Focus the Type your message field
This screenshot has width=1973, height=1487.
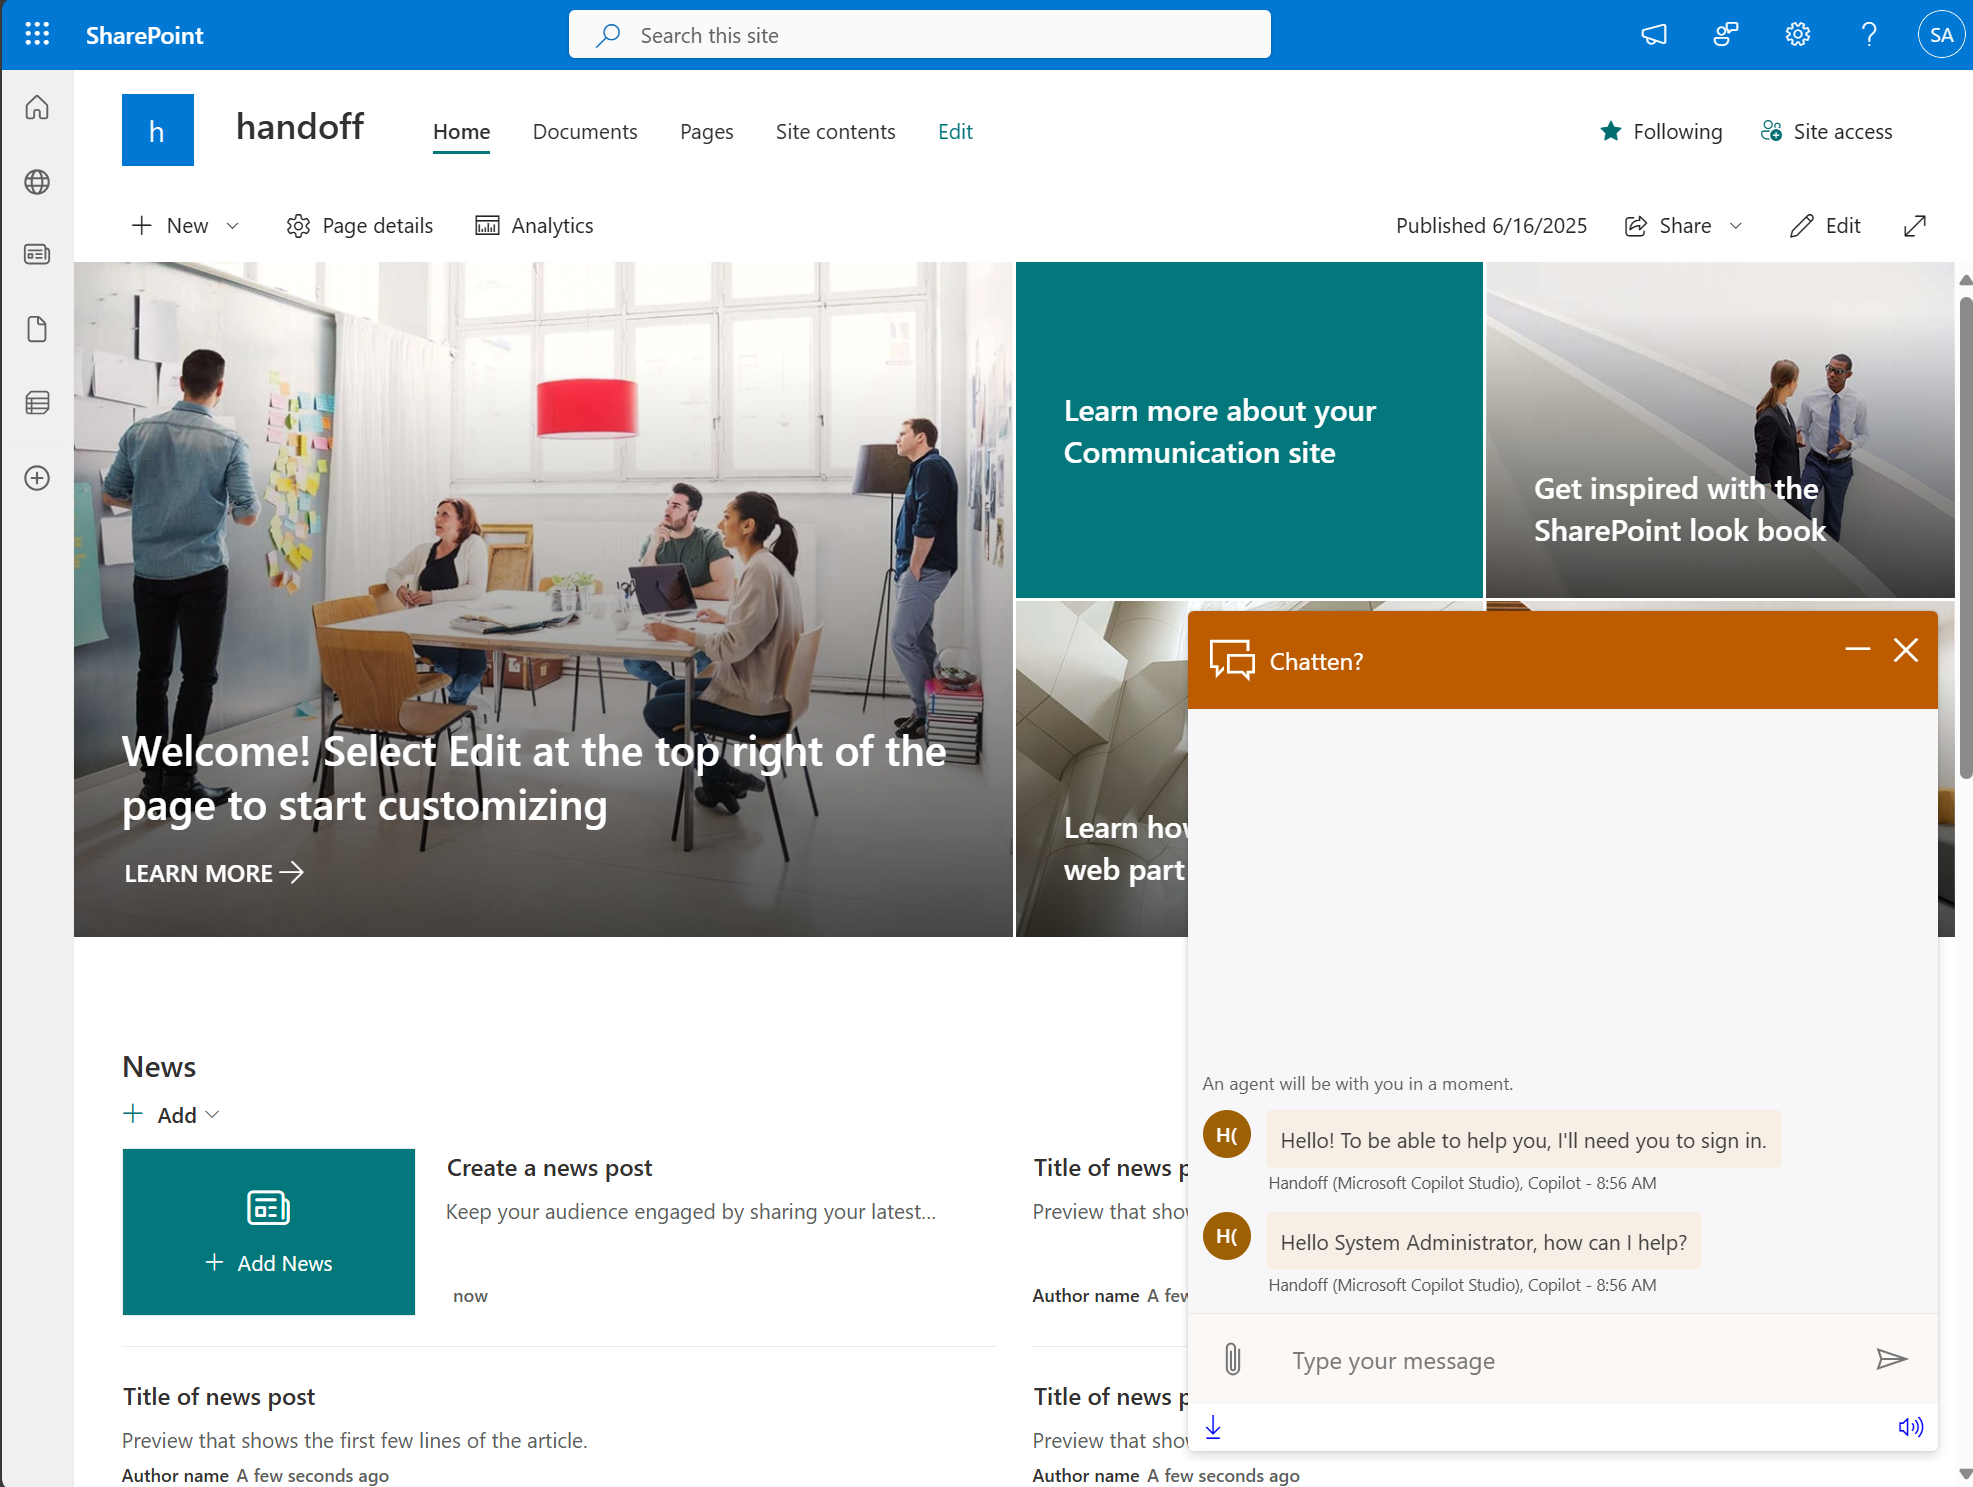1572,1360
